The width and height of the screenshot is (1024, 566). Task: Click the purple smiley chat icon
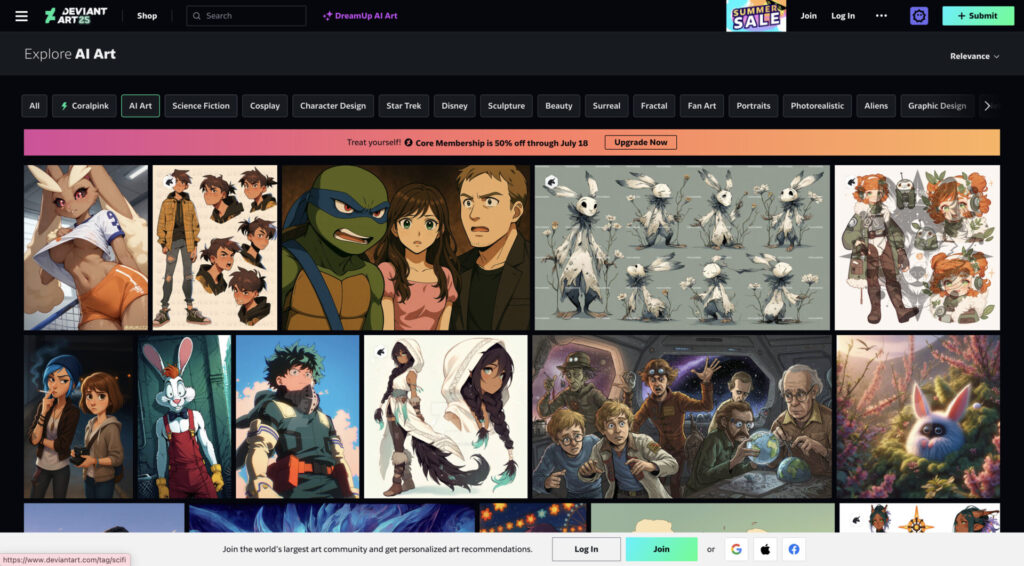pyautogui.click(x=919, y=16)
